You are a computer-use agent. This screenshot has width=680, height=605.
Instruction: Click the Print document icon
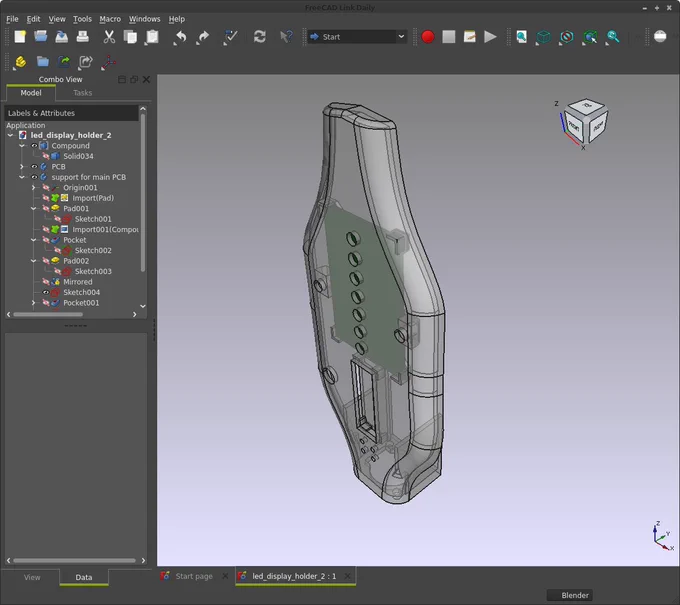coord(82,37)
